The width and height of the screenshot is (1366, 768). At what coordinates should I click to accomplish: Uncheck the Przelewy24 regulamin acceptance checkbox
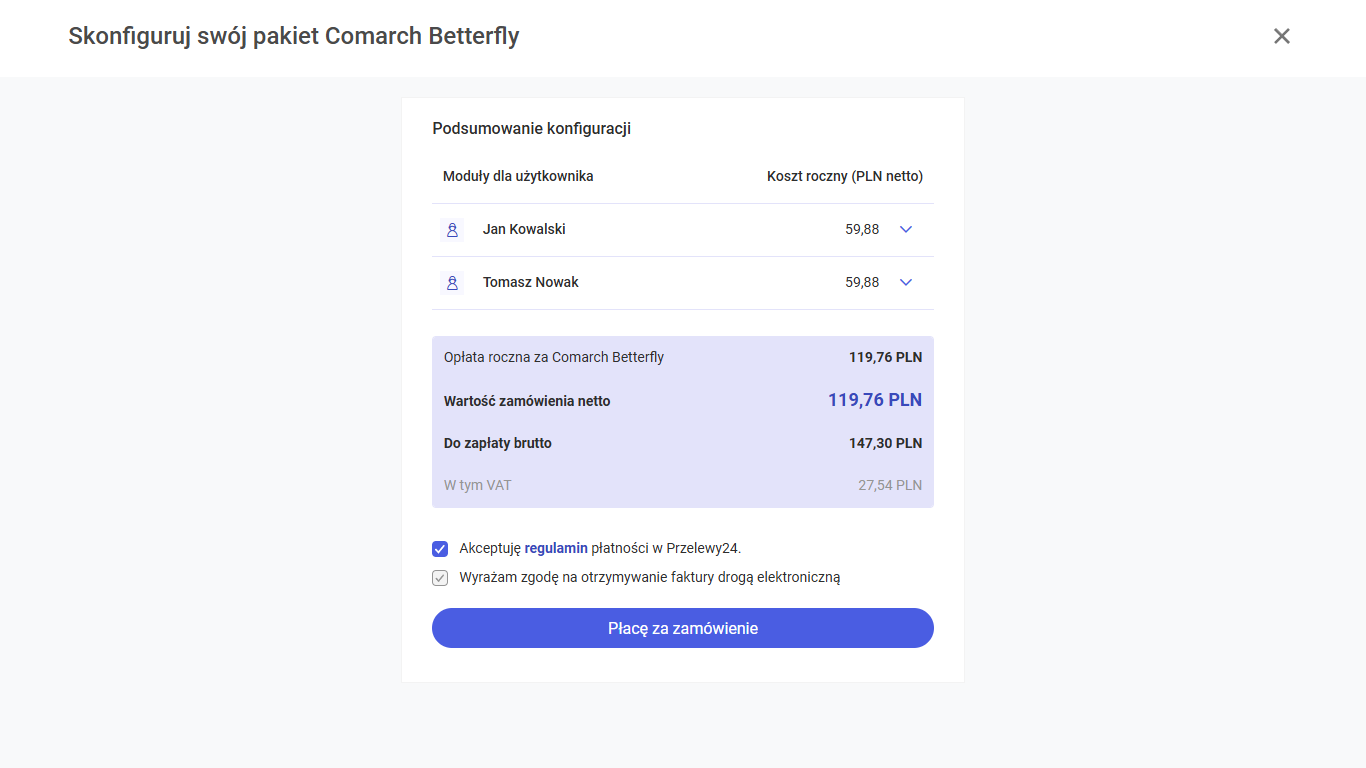[440, 549]
